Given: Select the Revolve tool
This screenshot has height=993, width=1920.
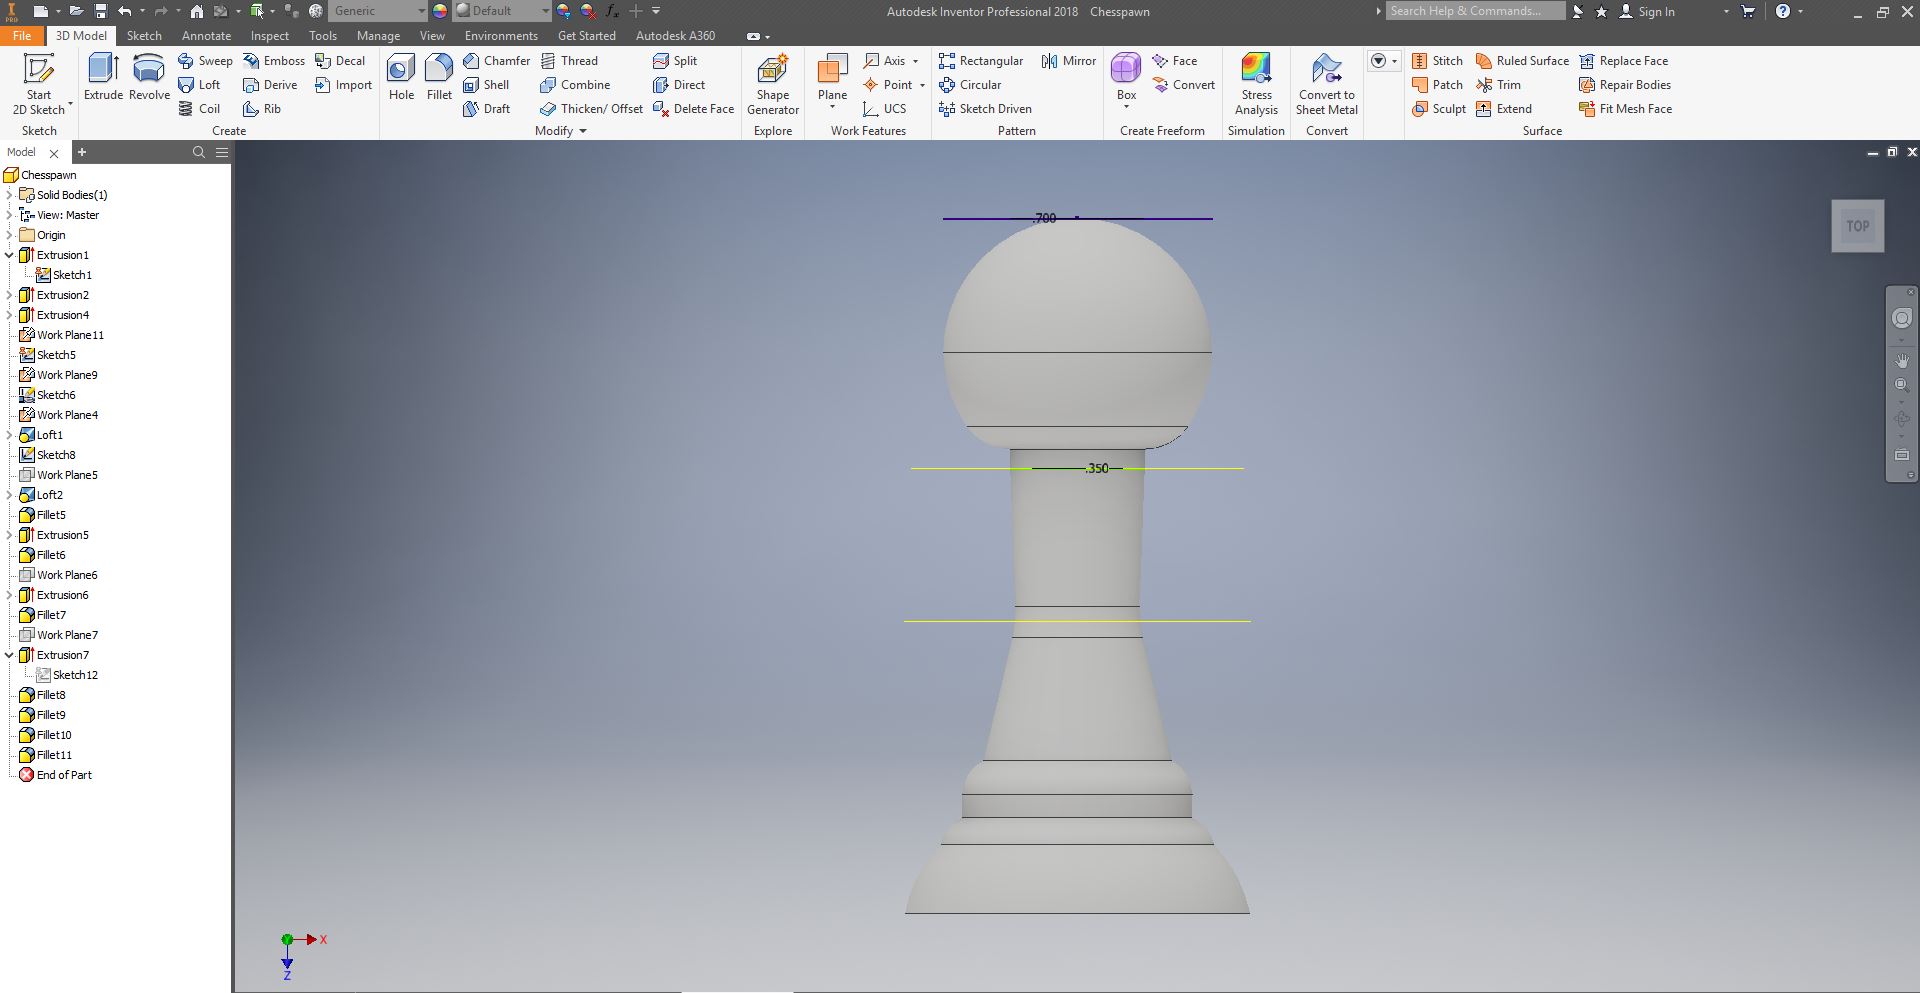Looking at the screenshot, I should coord(149,77).
